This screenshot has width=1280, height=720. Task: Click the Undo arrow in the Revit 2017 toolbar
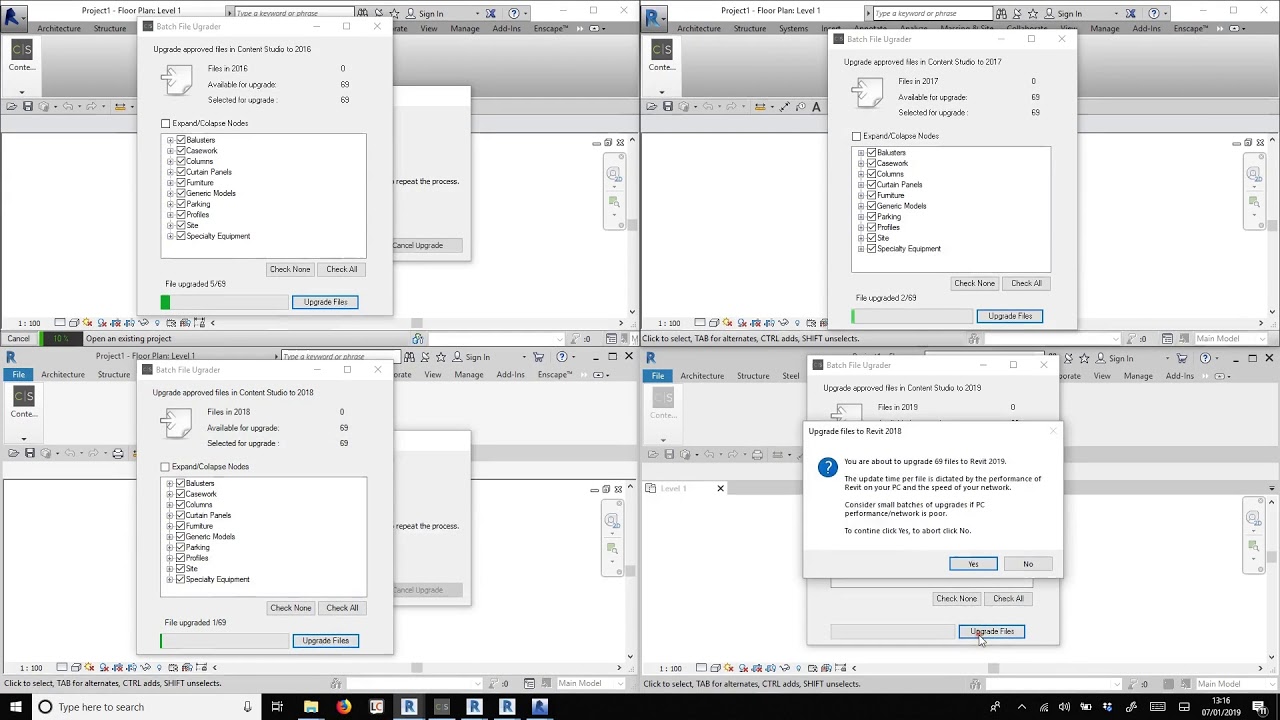point(708,107)
